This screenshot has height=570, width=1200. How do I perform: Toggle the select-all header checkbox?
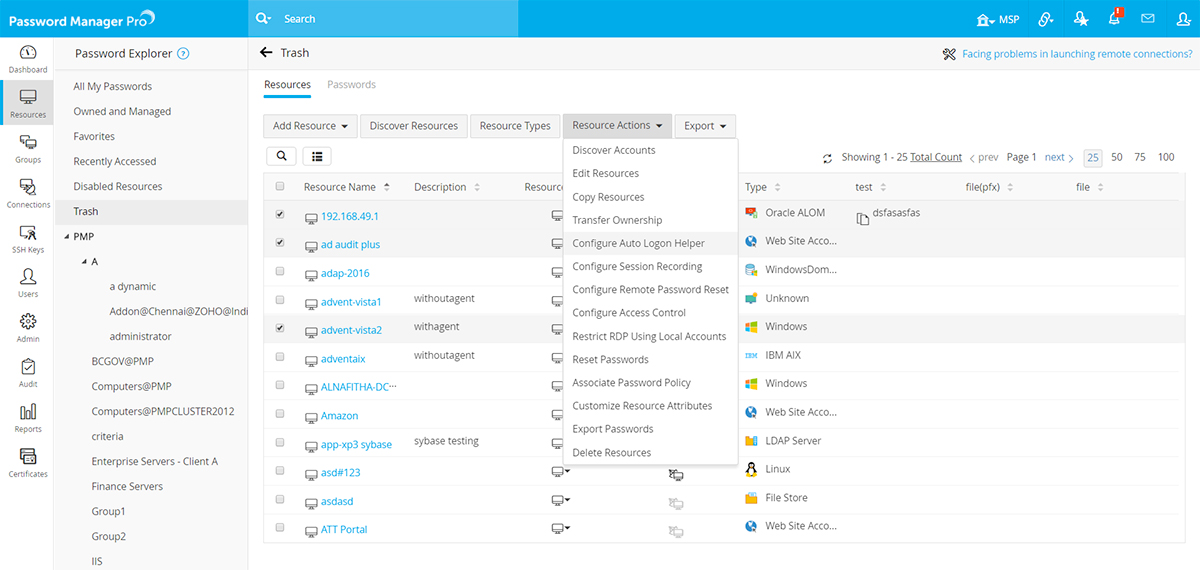click(280, 186)
